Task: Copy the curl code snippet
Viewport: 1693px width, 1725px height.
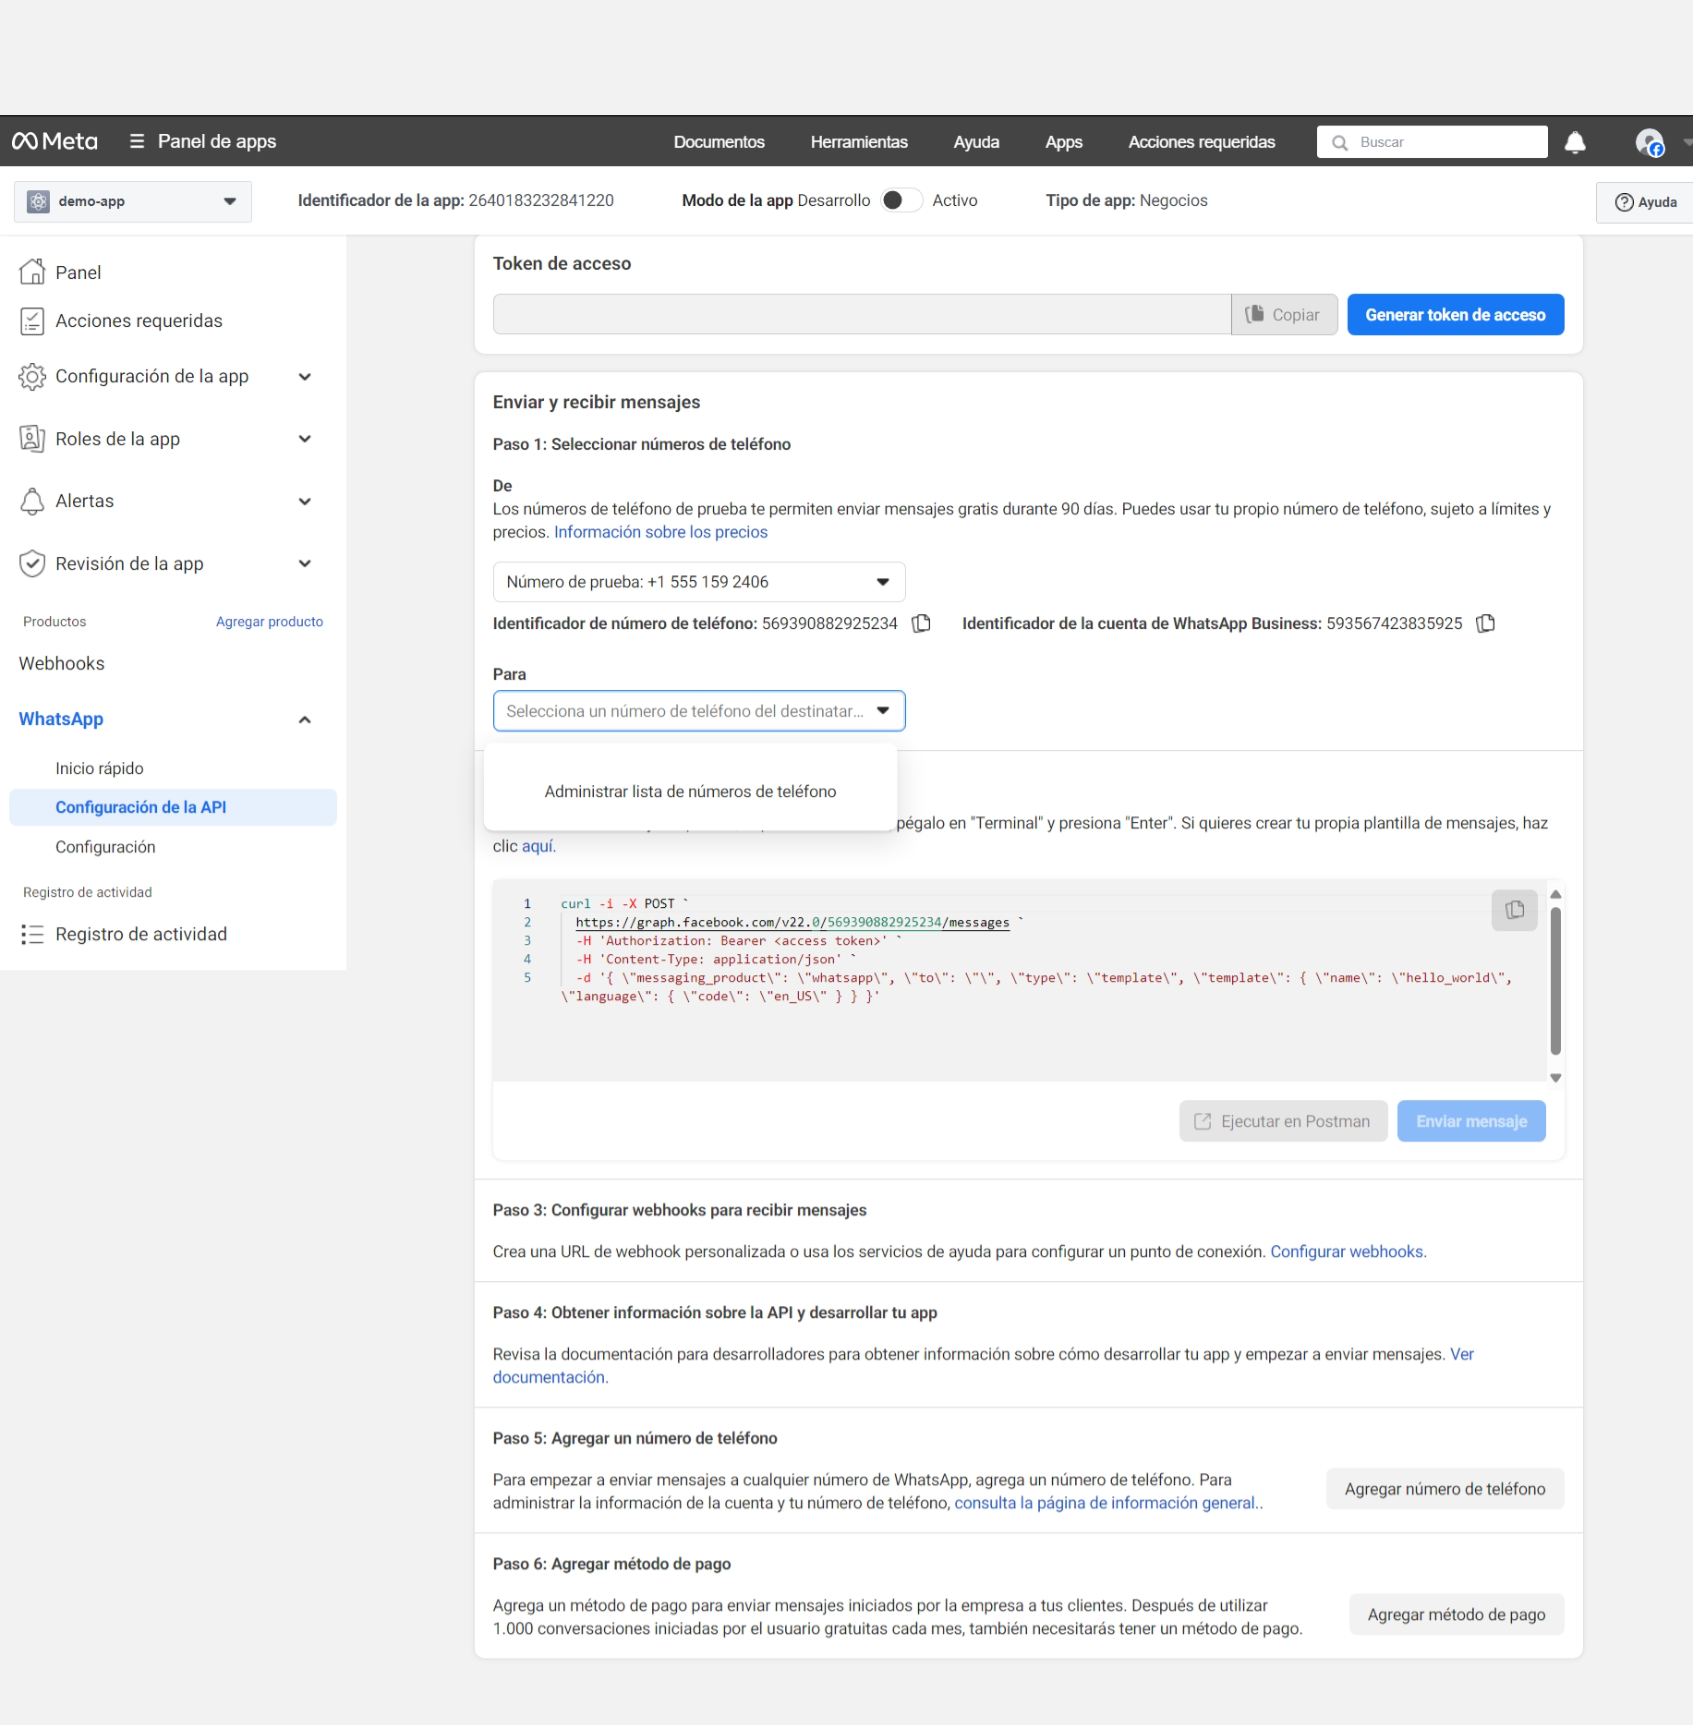Action: click(x=1514, y=910)
